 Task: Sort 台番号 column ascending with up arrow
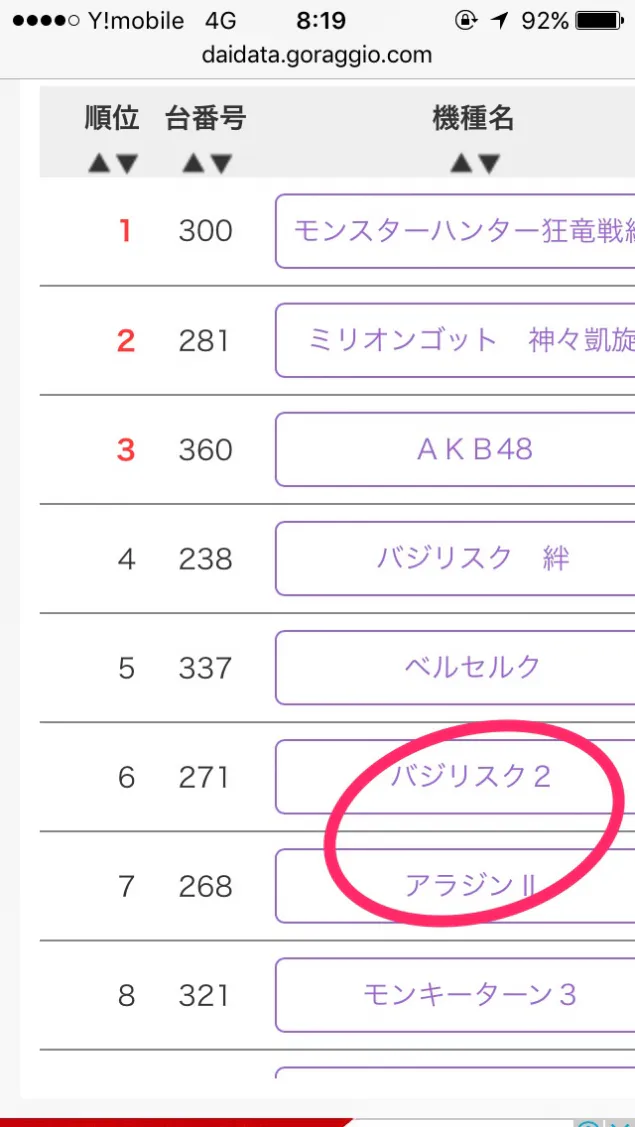click(x=193, y=165)
